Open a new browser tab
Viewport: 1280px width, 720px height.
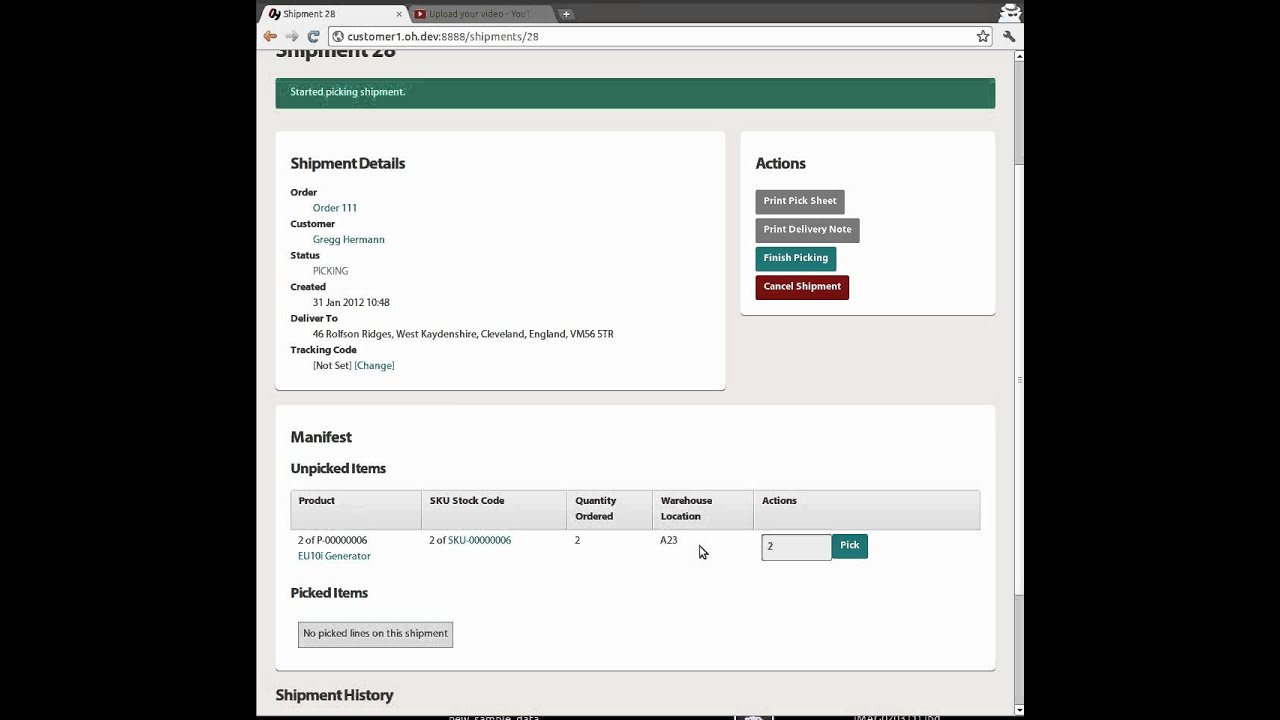pos(566,14)
